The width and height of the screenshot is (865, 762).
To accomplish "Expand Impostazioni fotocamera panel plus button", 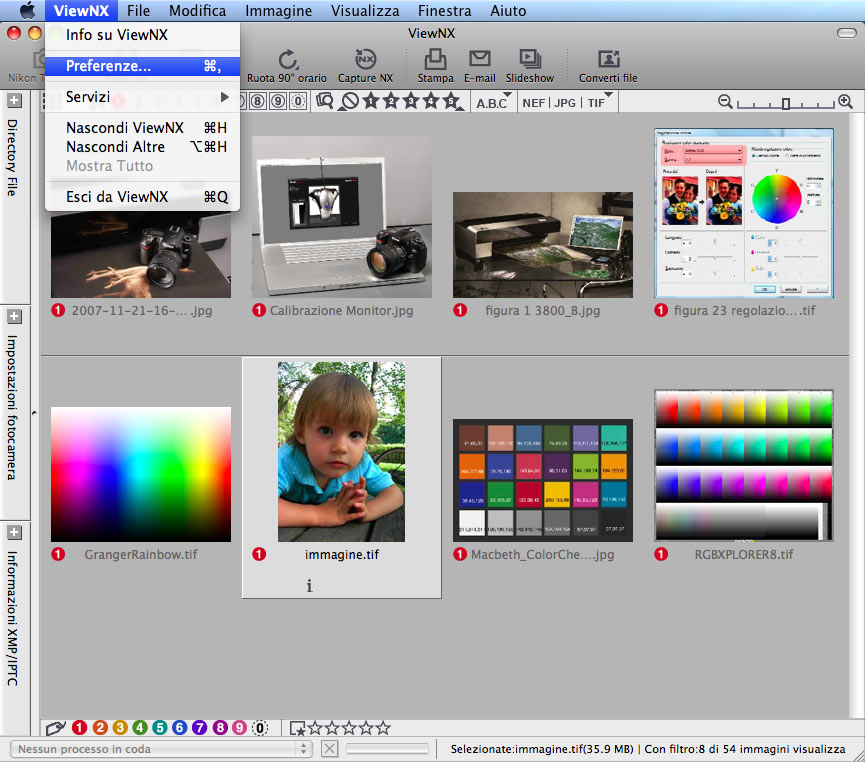I will click(14, 316).
